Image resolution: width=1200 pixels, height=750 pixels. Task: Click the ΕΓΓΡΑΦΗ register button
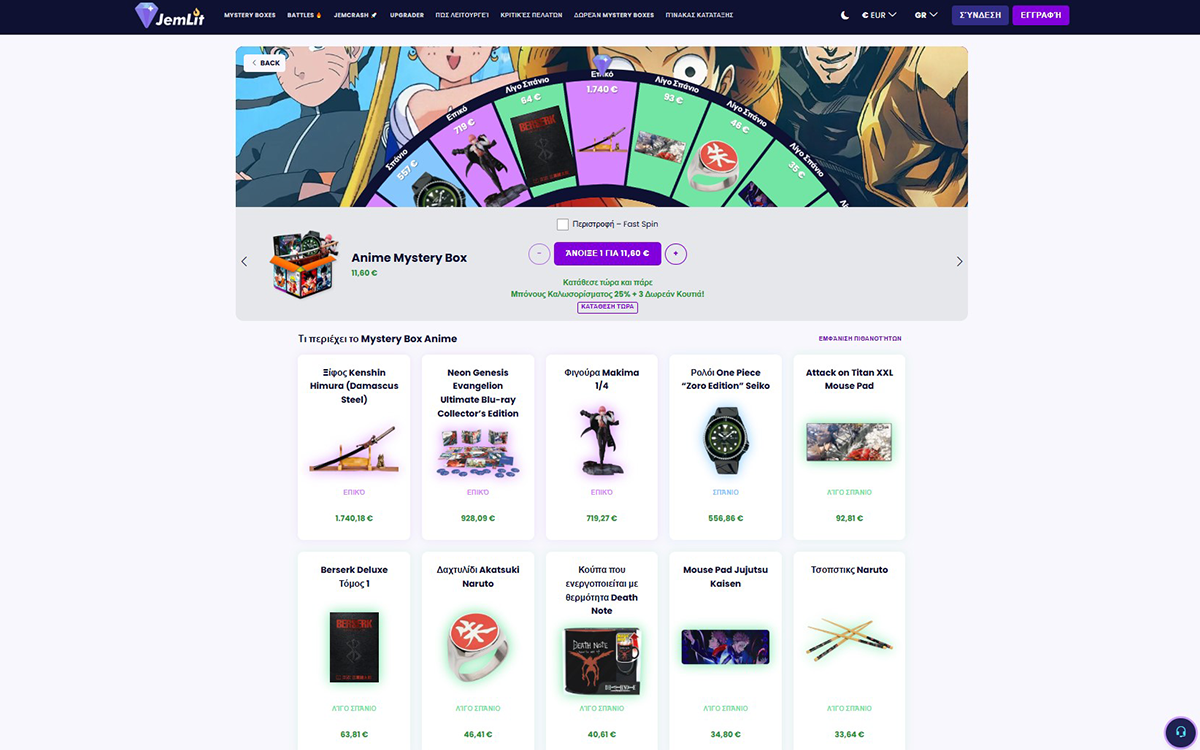pyautogui.click(x=1041, y=15)
